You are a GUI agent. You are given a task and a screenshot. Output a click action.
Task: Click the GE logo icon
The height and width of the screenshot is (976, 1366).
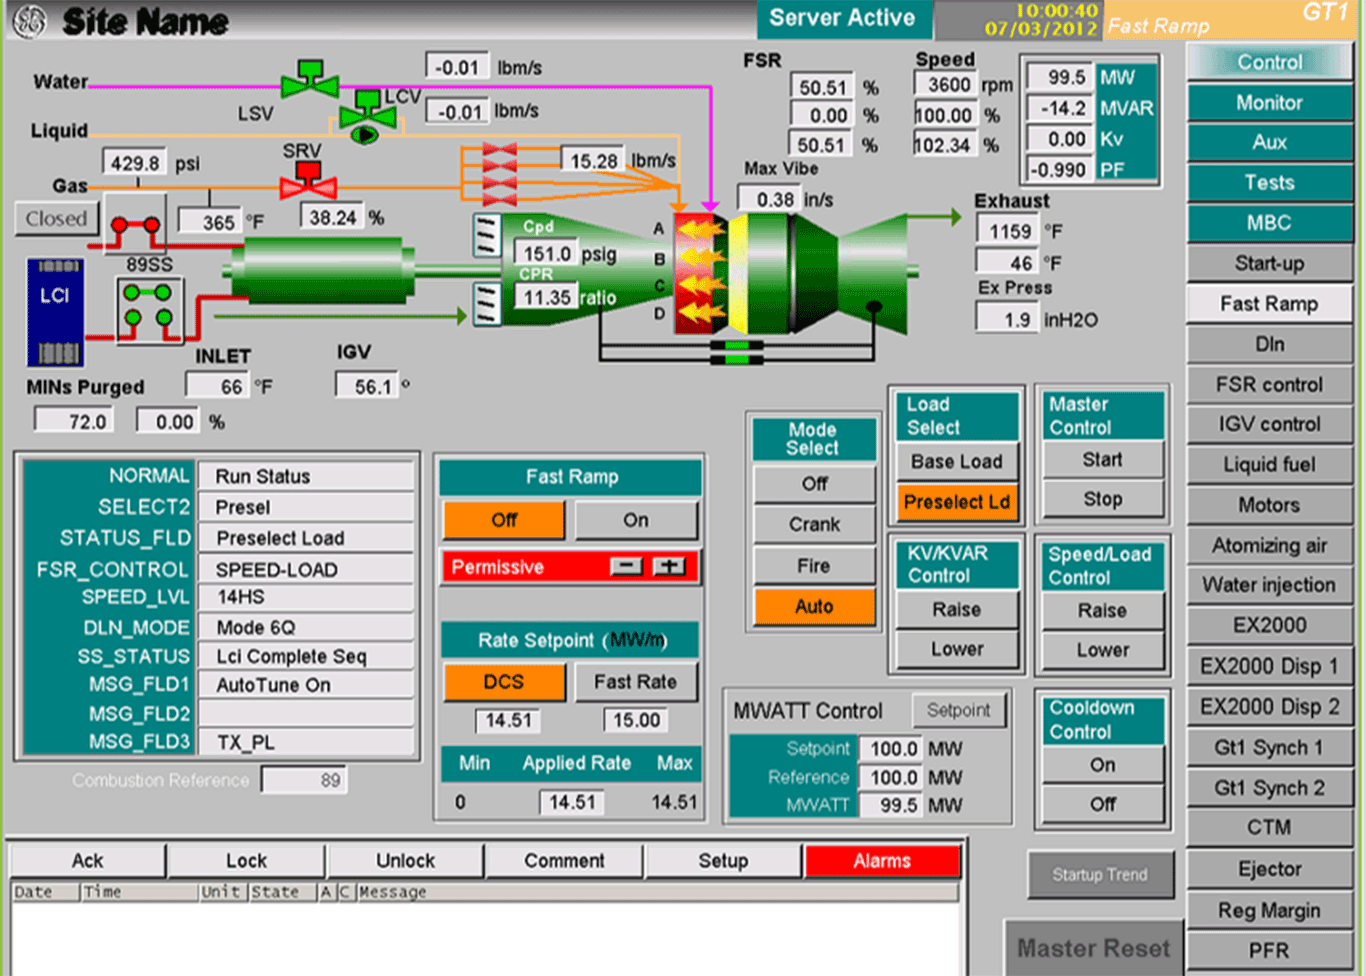coord(27,21)
